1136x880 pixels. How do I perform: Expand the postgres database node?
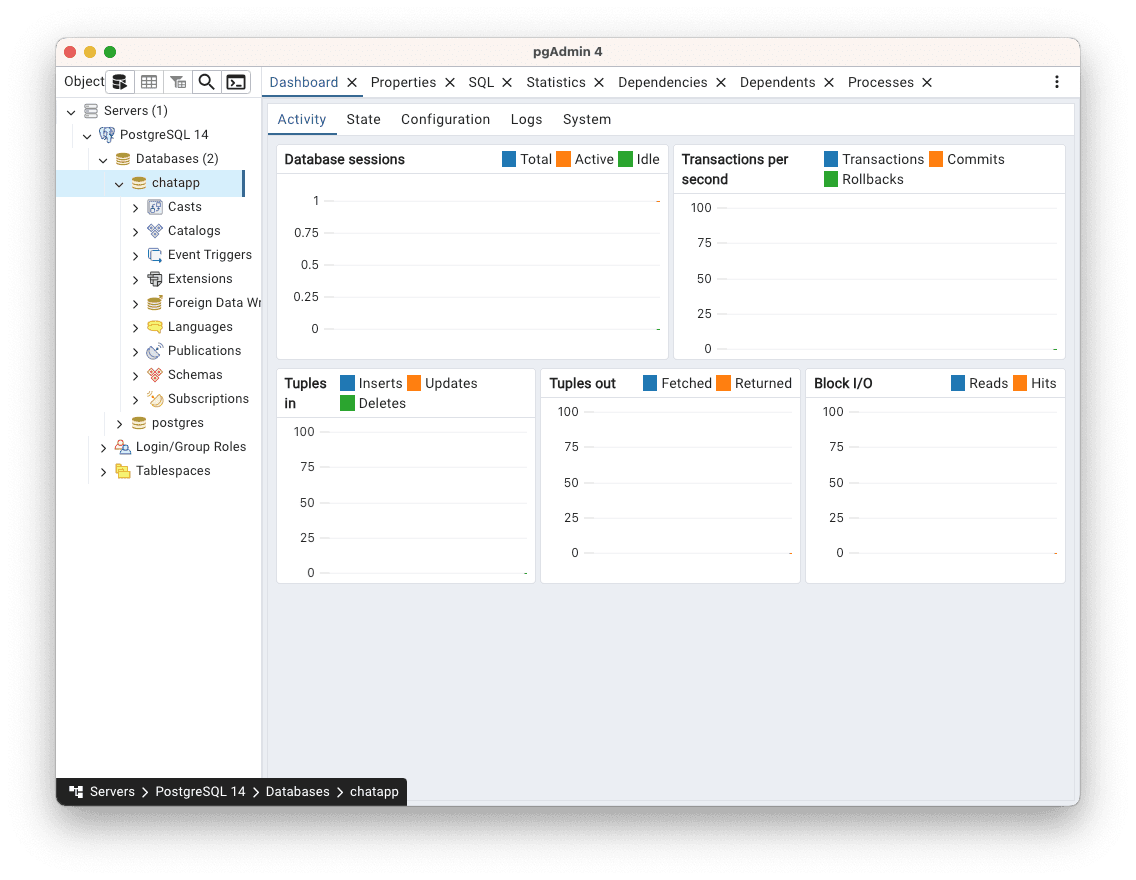[x=120, y=424]
